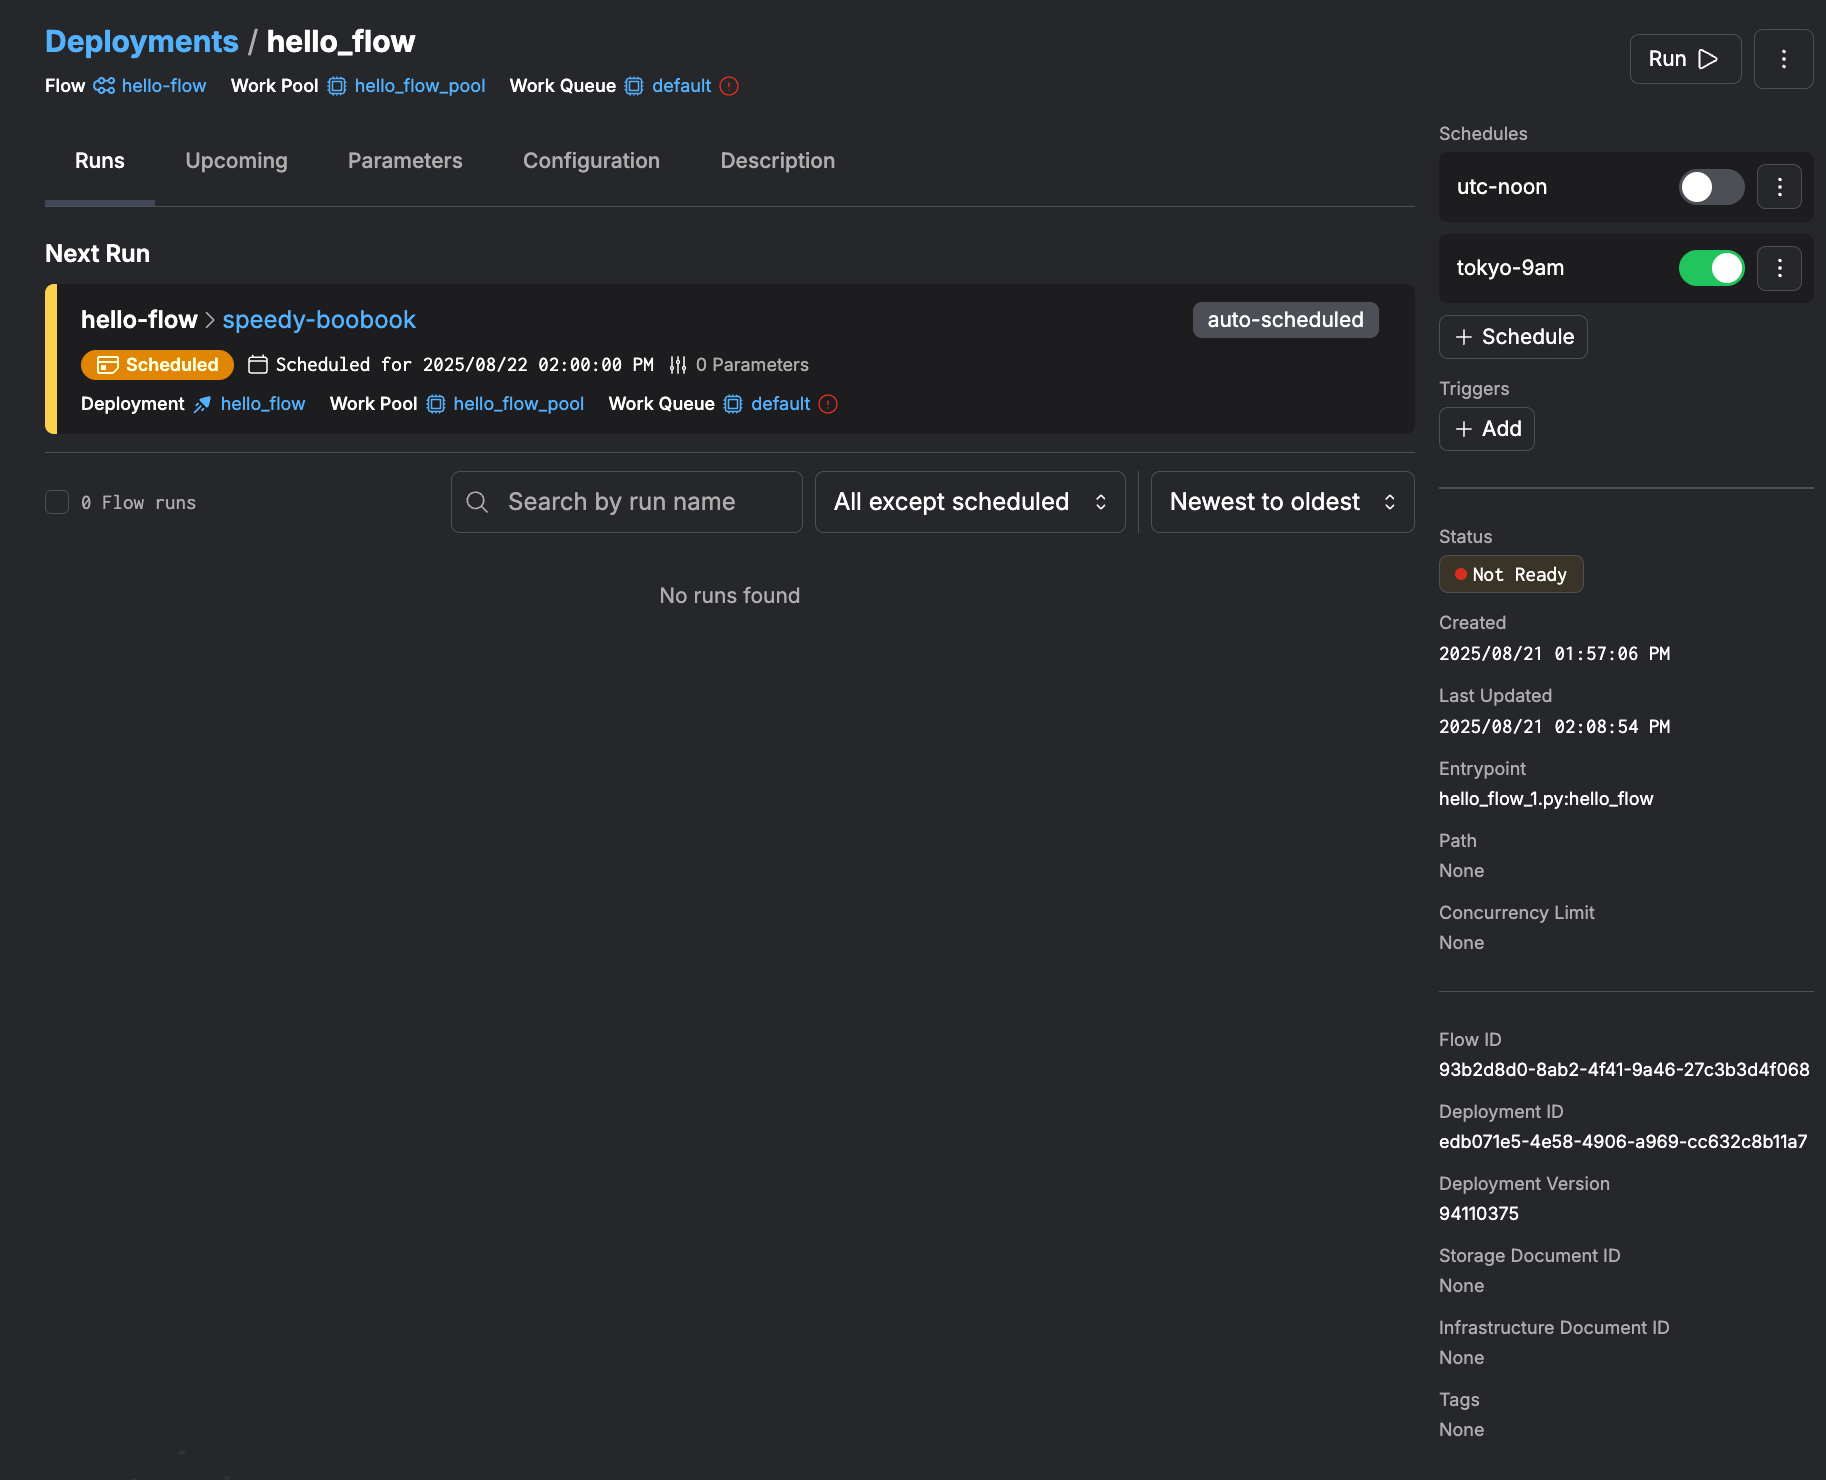The width and height of the screenshot is (1826, 1480).
Task: Click the red warning icon beside header Work Queue
Action: click(x=729, y=86)
